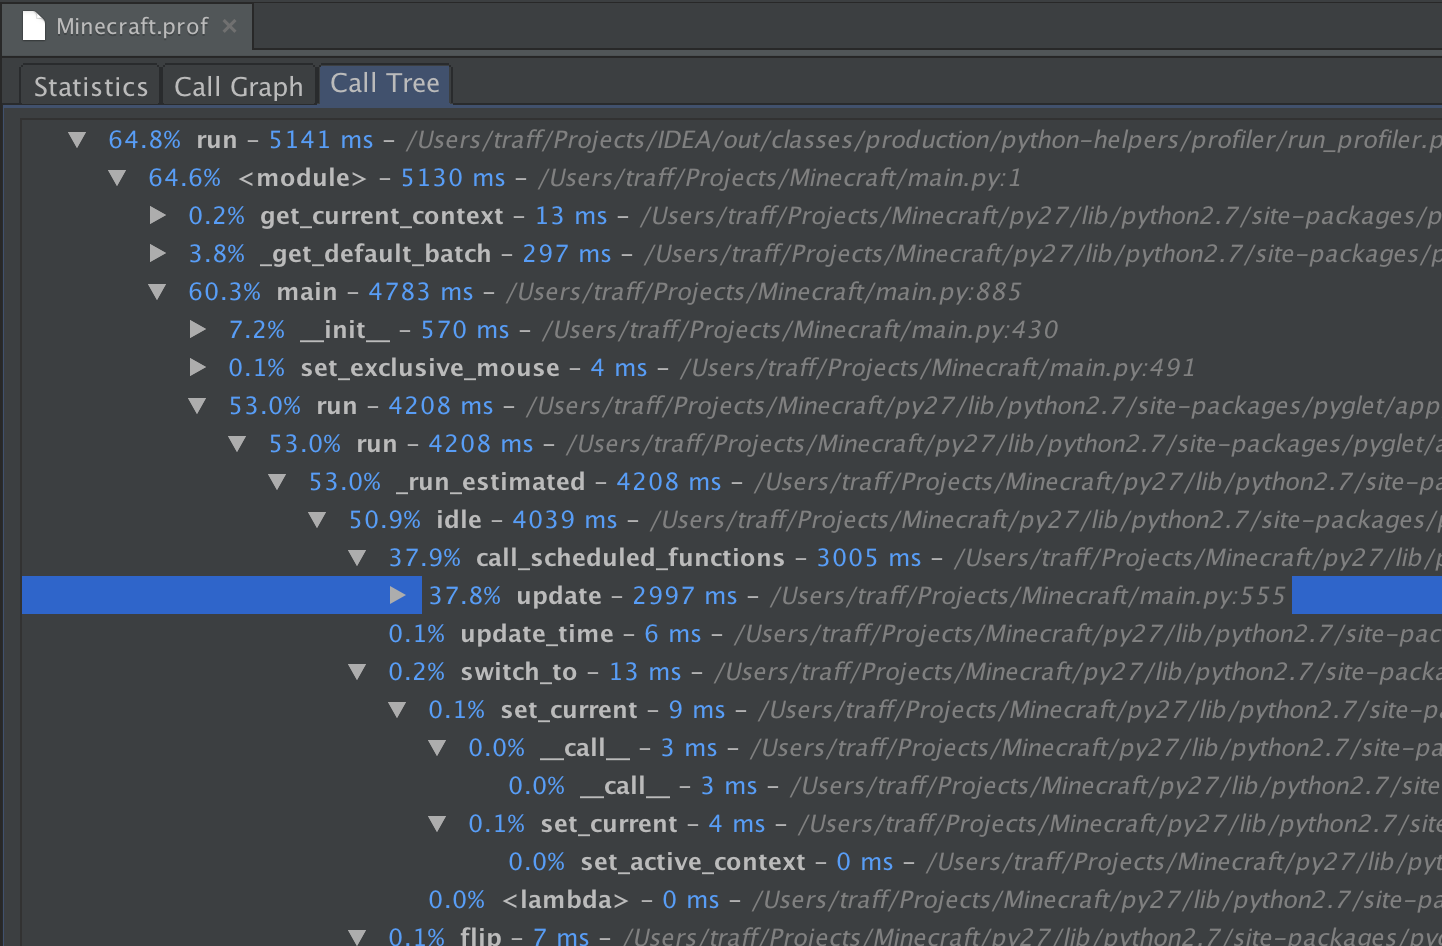Select the set_exclusive_mouse 4 ms row
The height and width of the screenshot is (946, 1442).
click(x=732, y=368)
